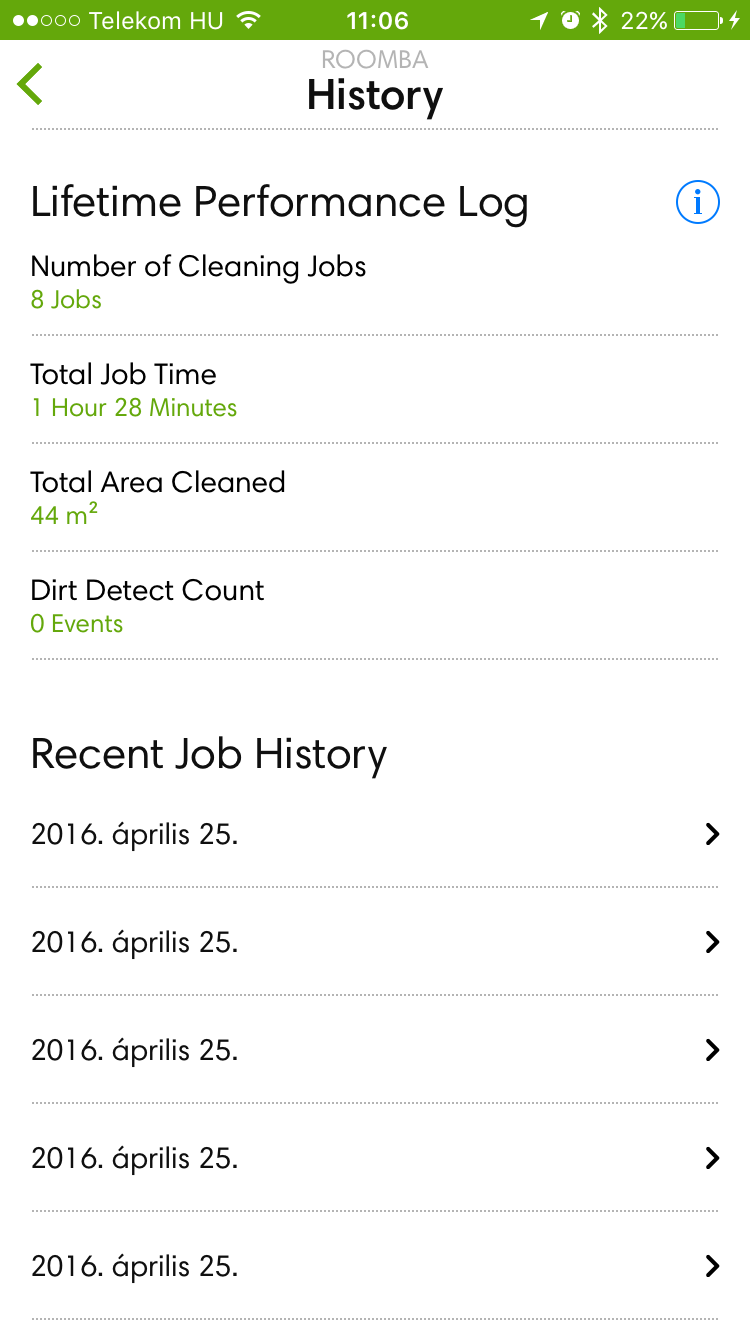Tap the Wi-Fi icon in status bar

(250, 20)
